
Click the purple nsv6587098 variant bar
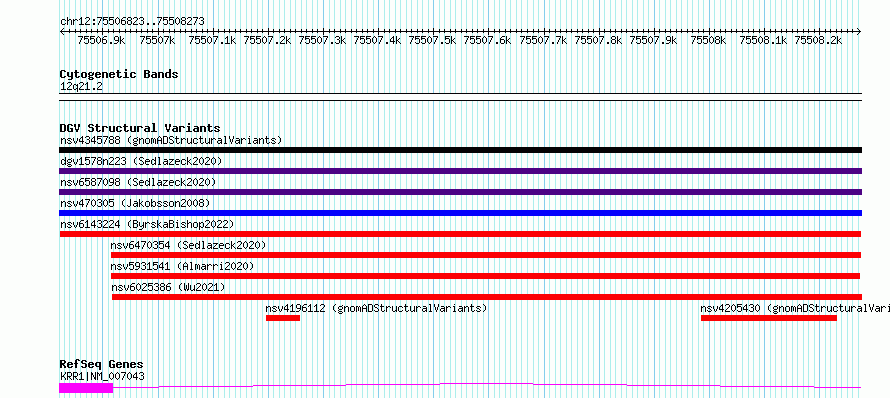[460, 192]
